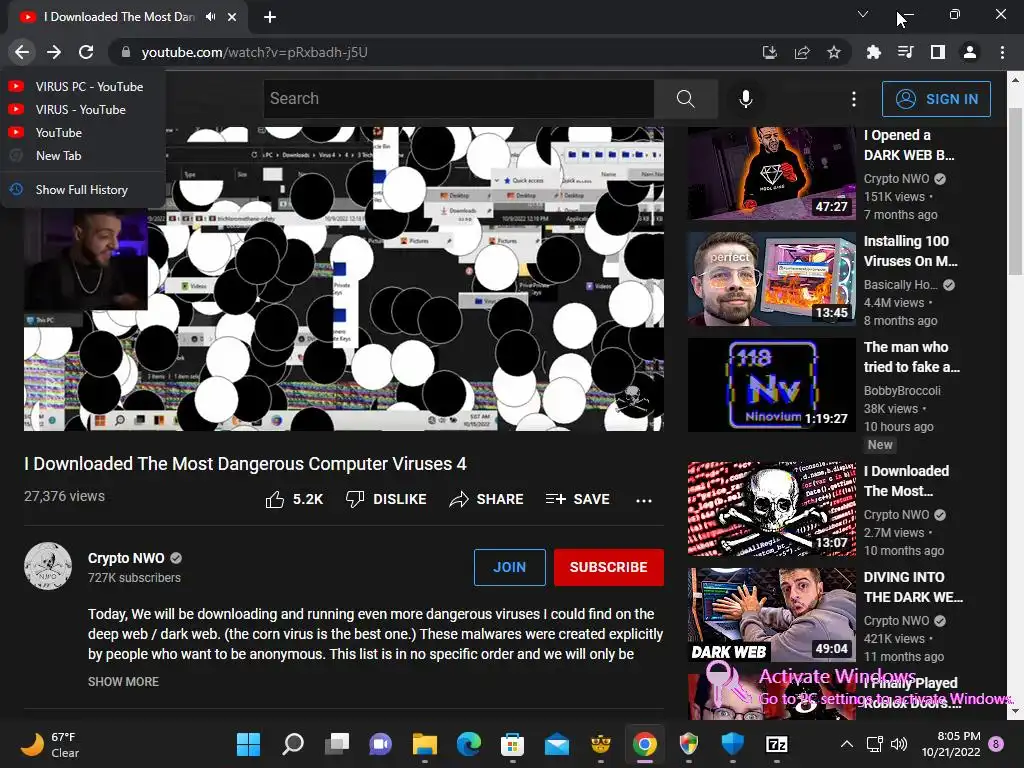Like the video with thumbs up icon
This screenshot has height=768, width=1024.
(275, 500)
